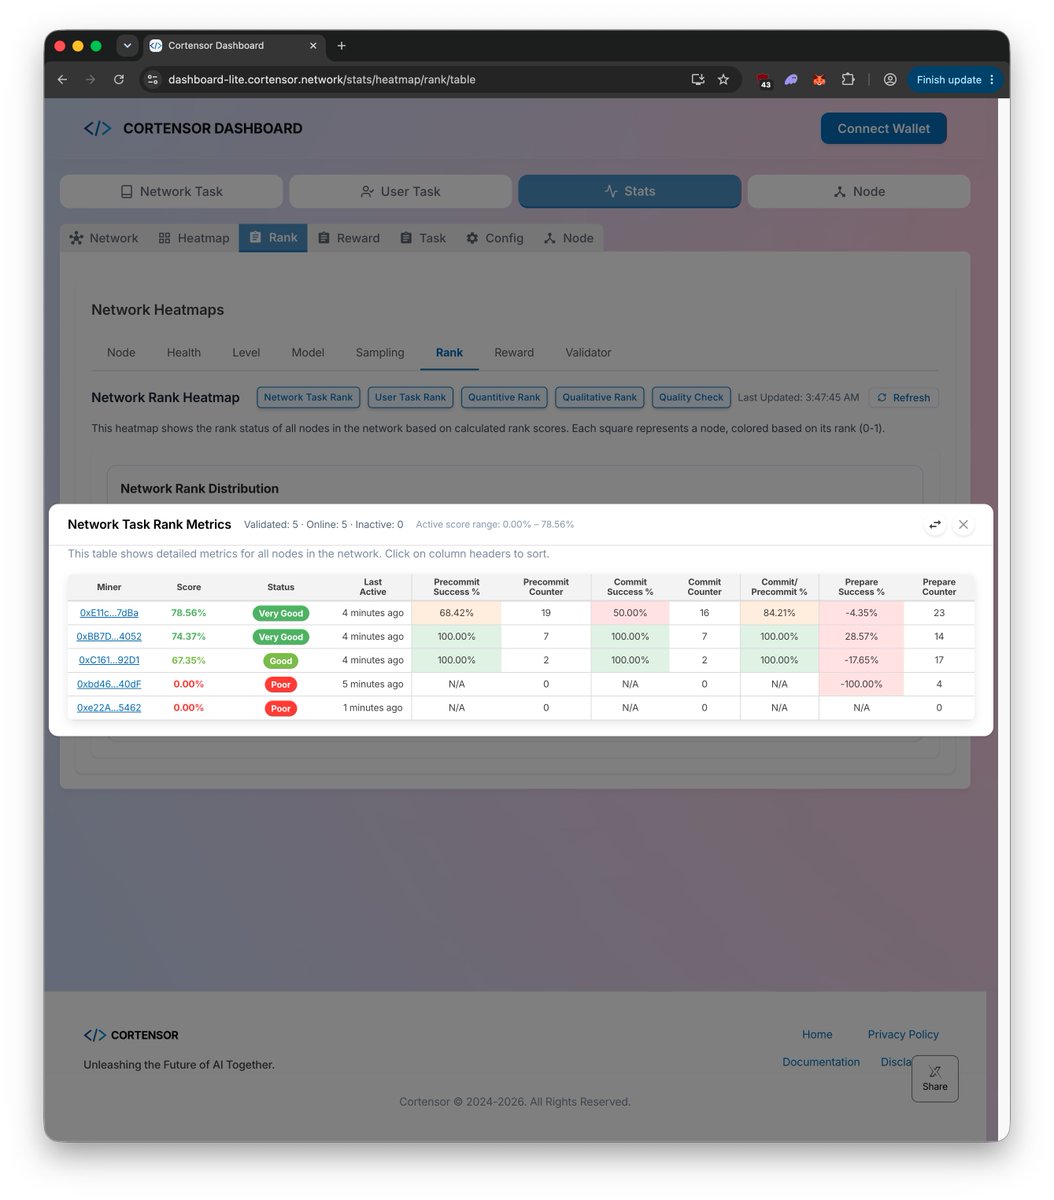Select Reward heatmap tab next to Rank
The height and width of the screenshot is (1200, 1054).
click(514, 352)
